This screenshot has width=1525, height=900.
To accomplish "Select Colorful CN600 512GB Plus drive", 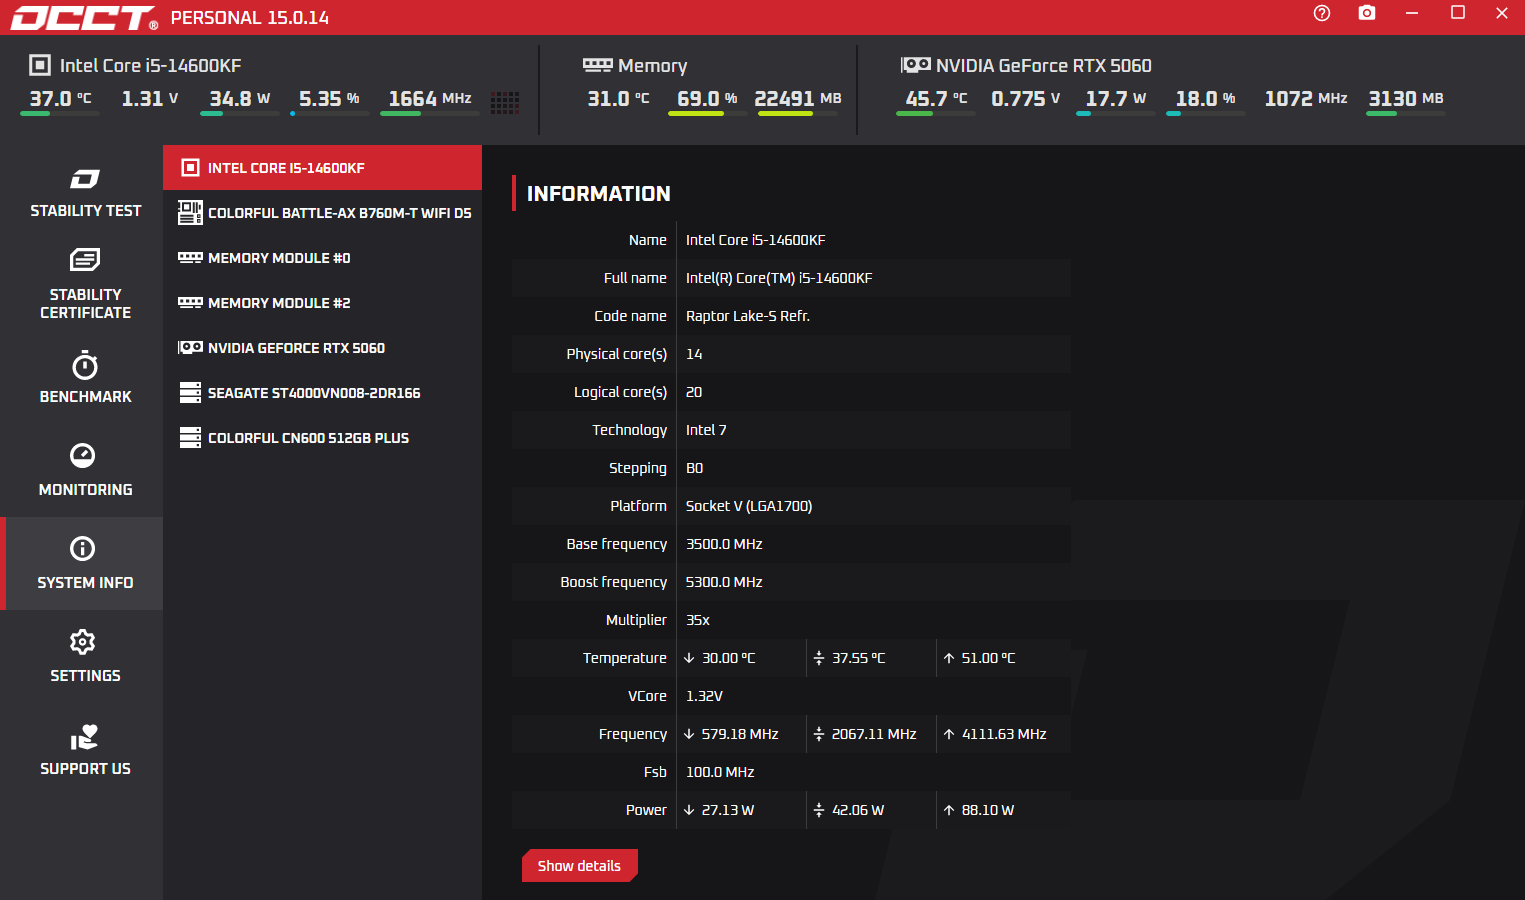I will point(322,438).
